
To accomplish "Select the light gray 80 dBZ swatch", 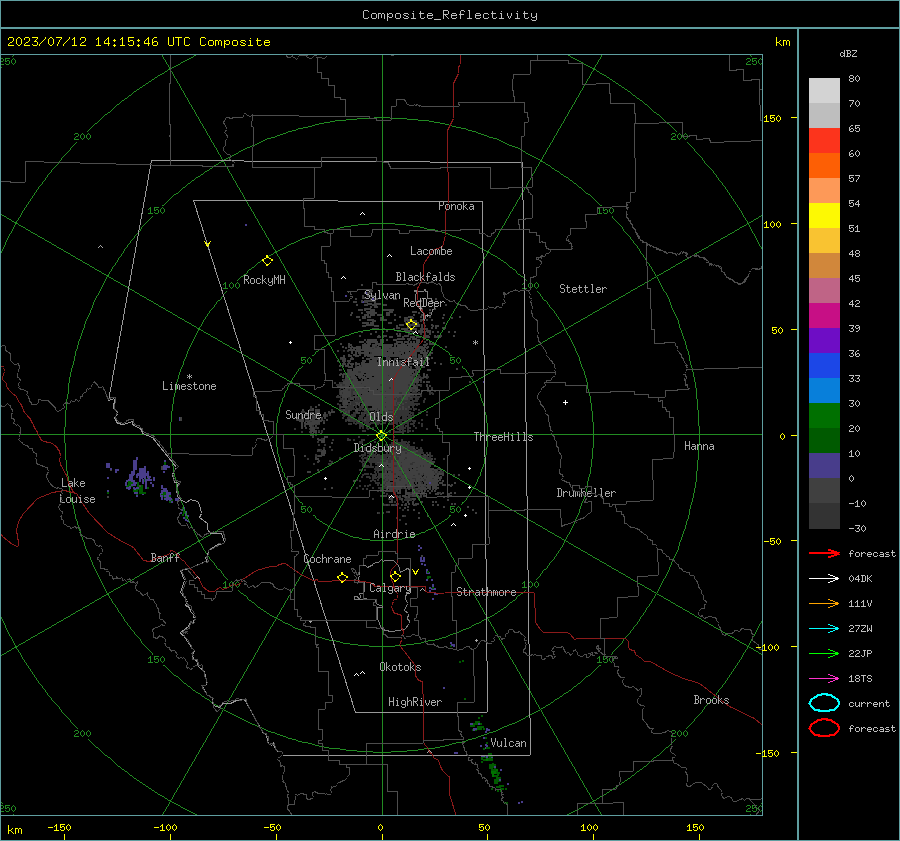I will tap(824, 91).
